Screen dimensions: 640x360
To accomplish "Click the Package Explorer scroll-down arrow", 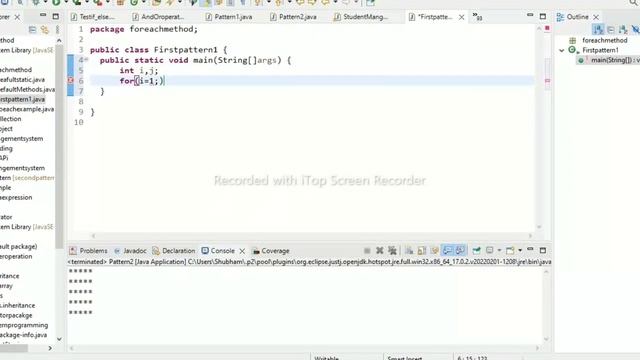I will click(59, 339).
